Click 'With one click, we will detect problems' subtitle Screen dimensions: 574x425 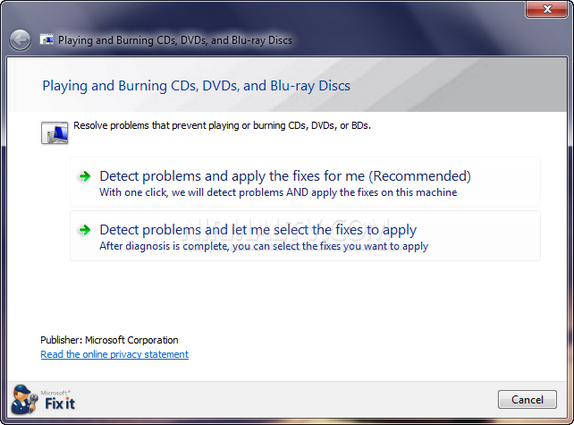[278, 192]
